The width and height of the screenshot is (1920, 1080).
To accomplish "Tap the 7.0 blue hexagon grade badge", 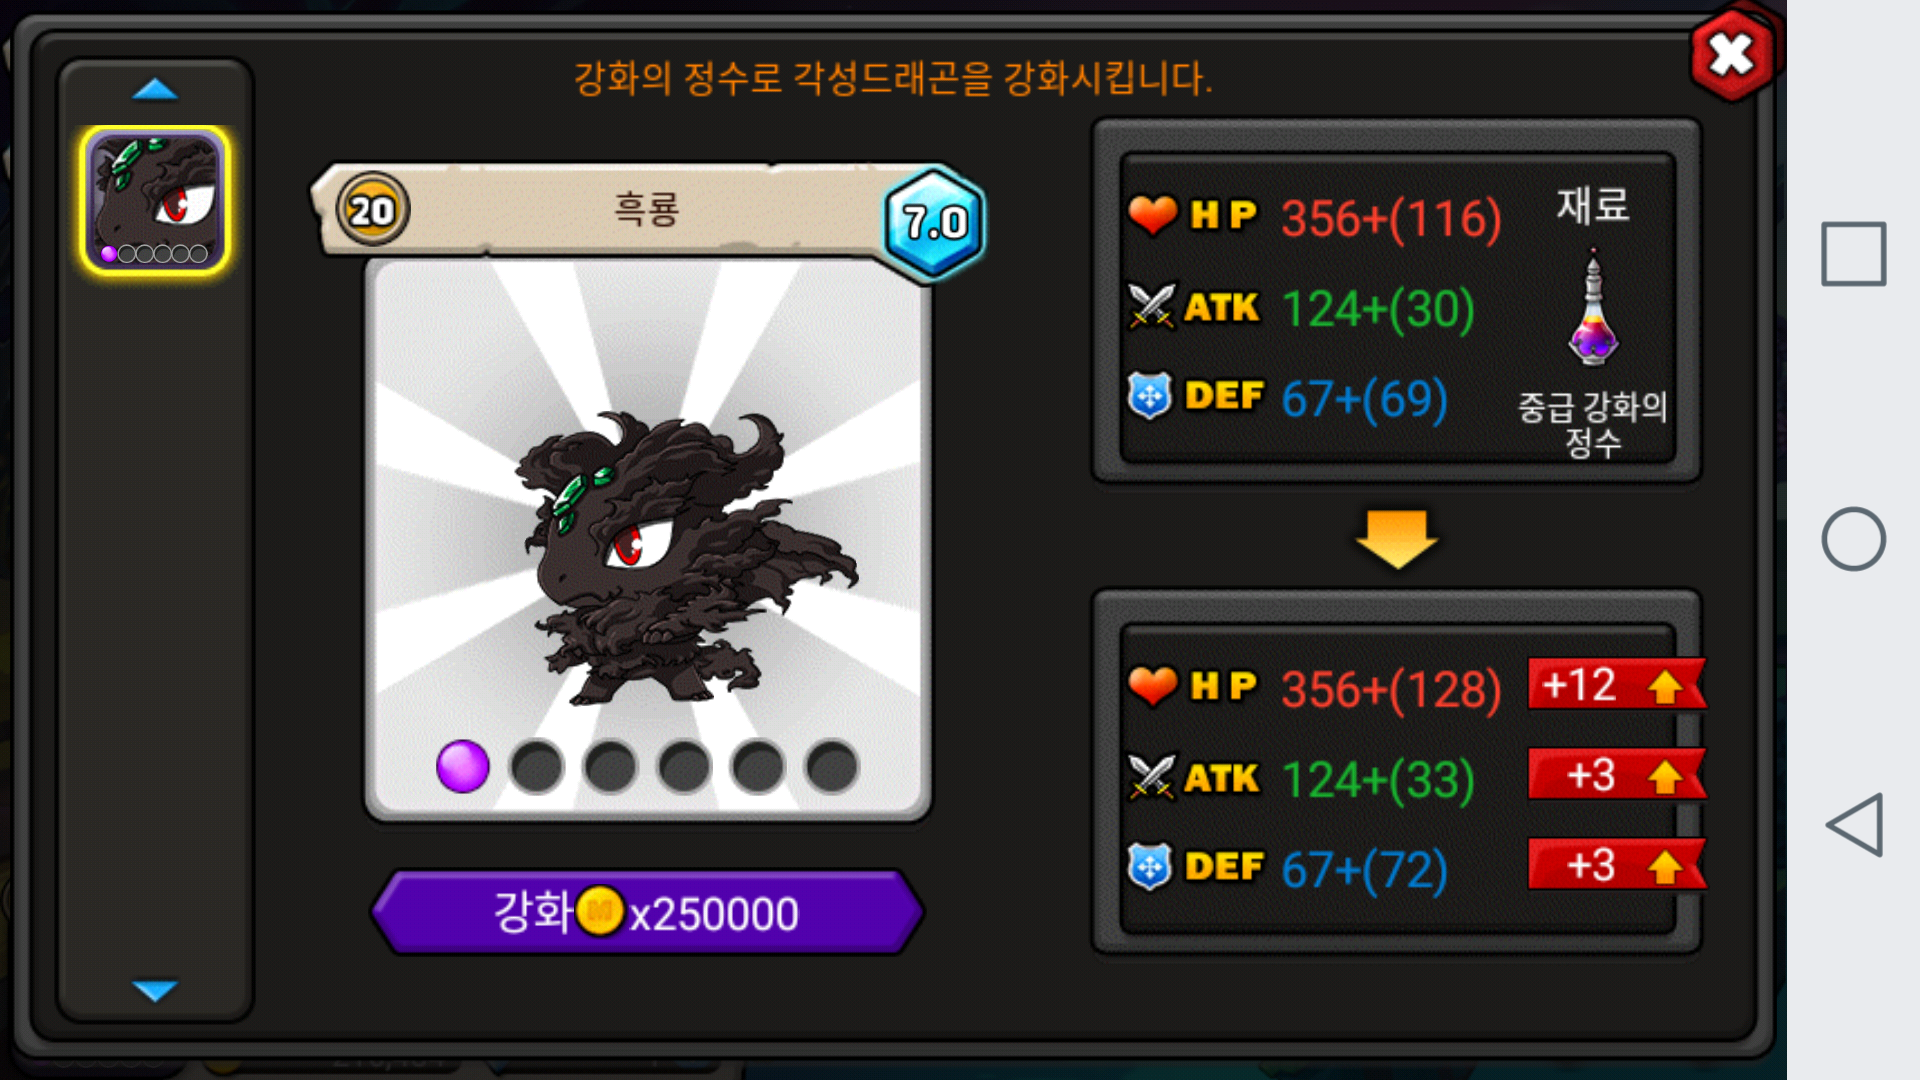I will (x=934, y=222).
